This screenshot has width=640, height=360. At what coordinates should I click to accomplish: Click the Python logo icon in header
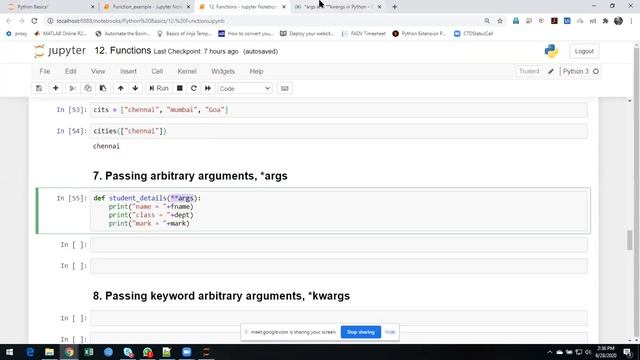coord(551,51)
